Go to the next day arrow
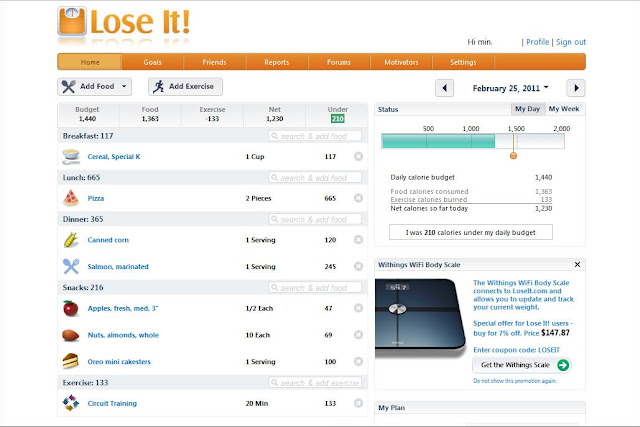Image resolution: width=640 pixels, height=427 pixels. coord(576,88)
